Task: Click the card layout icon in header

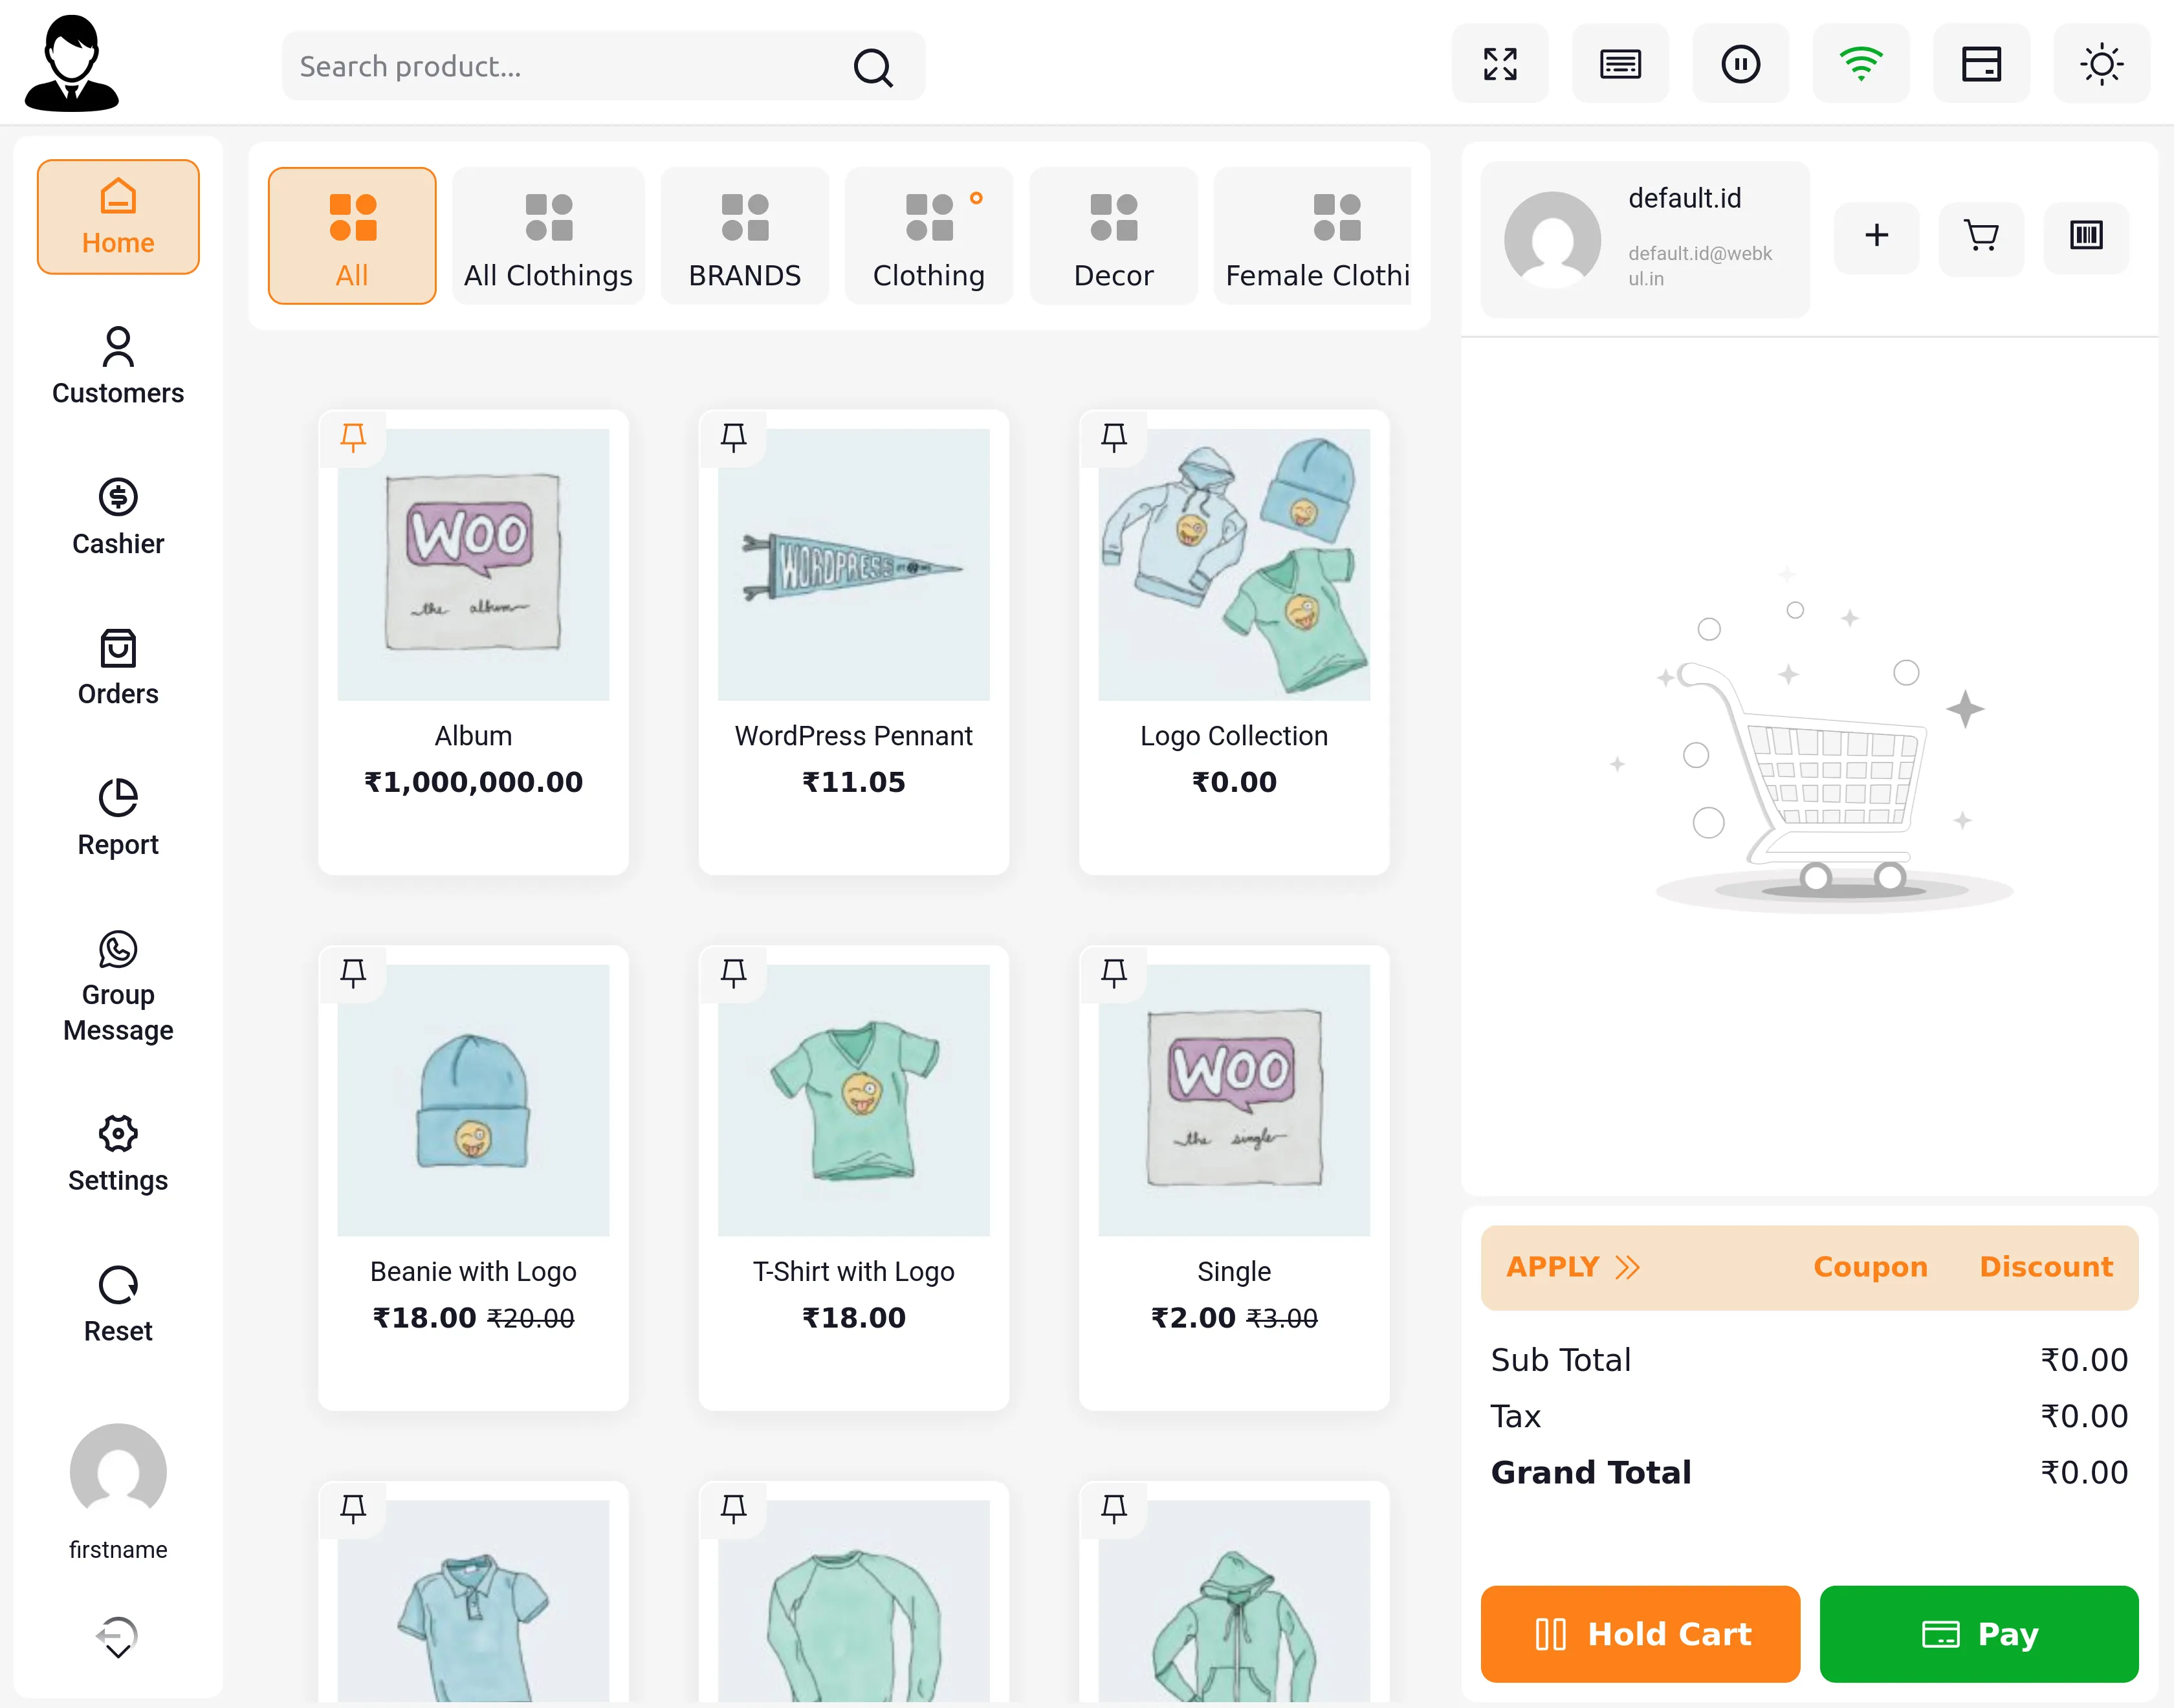Action: tap(1980, 64)
